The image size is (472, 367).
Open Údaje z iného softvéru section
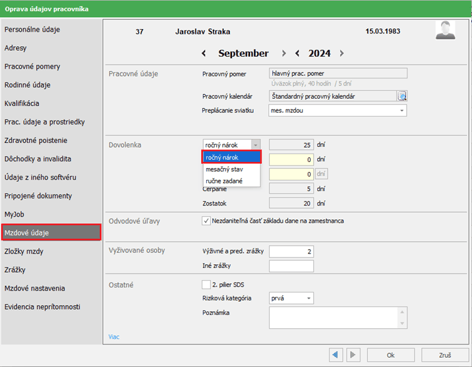pos(40,177)
